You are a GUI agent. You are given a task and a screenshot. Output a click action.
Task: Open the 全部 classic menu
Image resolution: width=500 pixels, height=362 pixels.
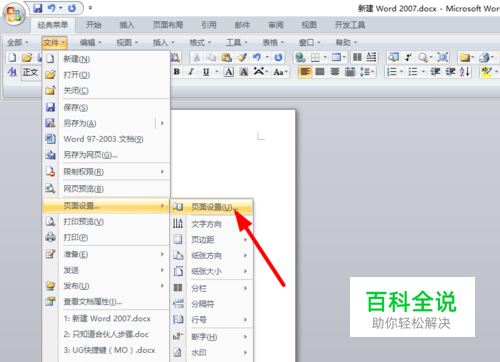(x=18, y=43)
